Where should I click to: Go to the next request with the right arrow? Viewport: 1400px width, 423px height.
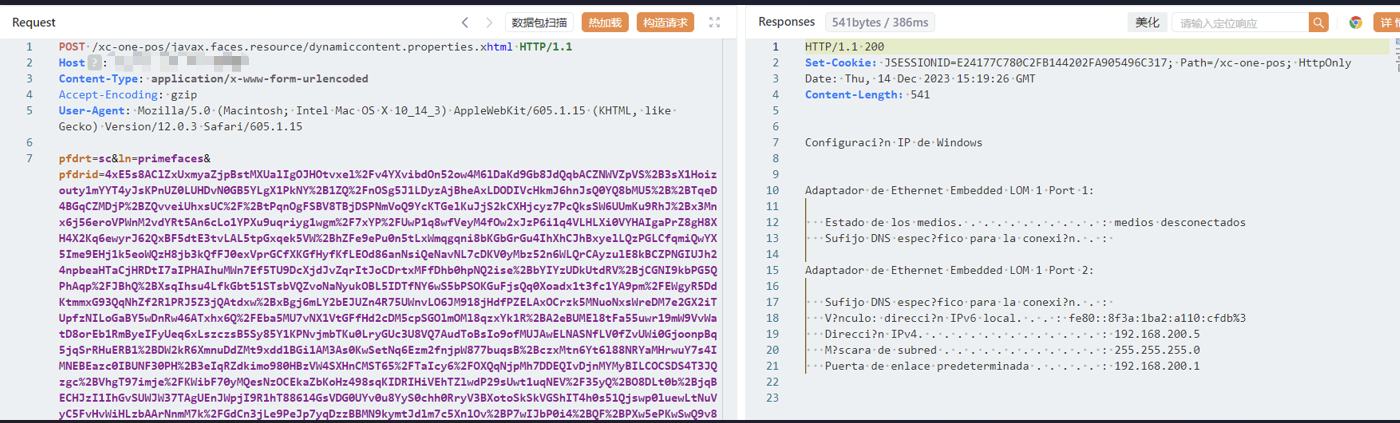(489, 22)
